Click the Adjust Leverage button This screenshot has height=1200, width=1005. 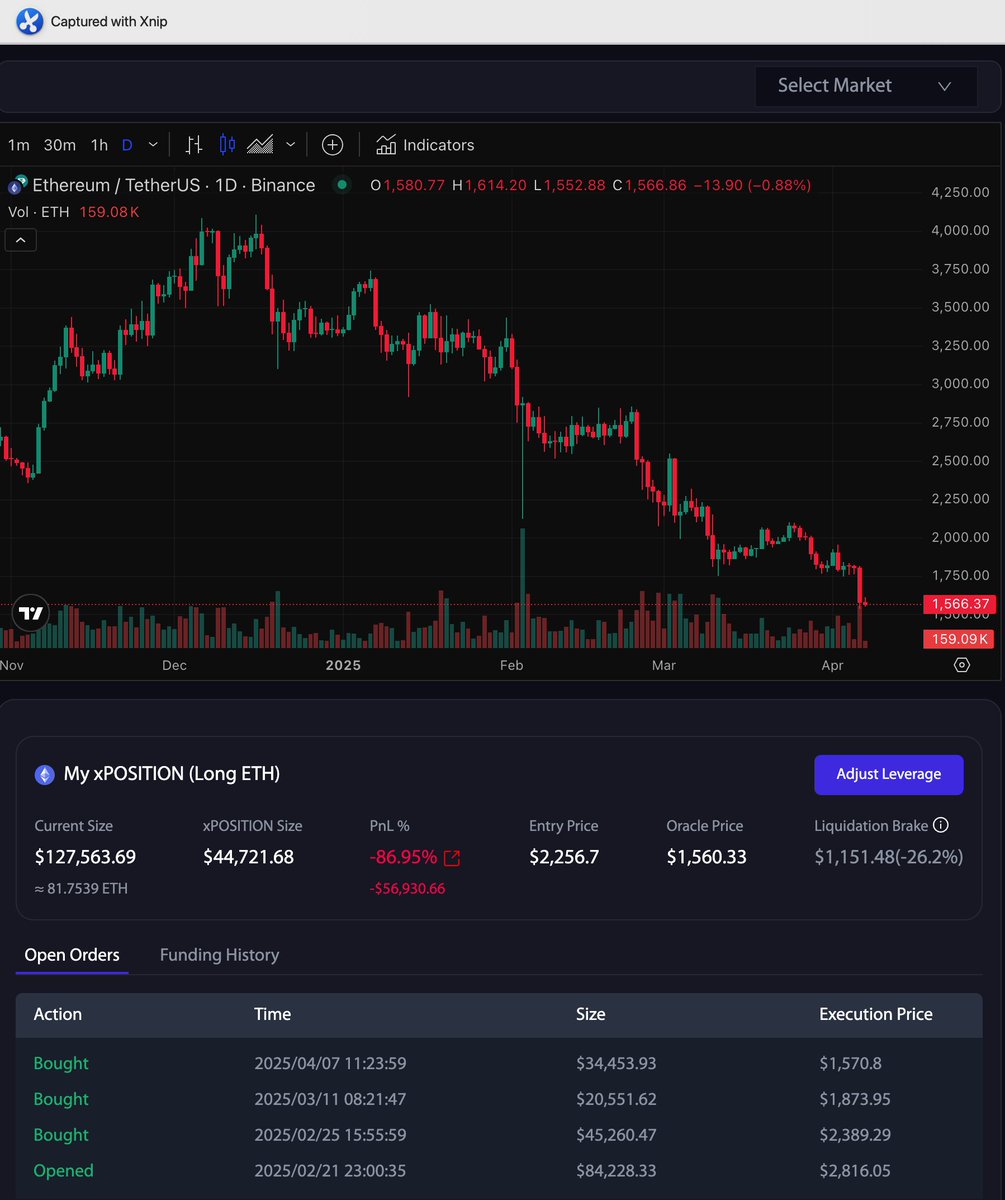pos(889,774)
